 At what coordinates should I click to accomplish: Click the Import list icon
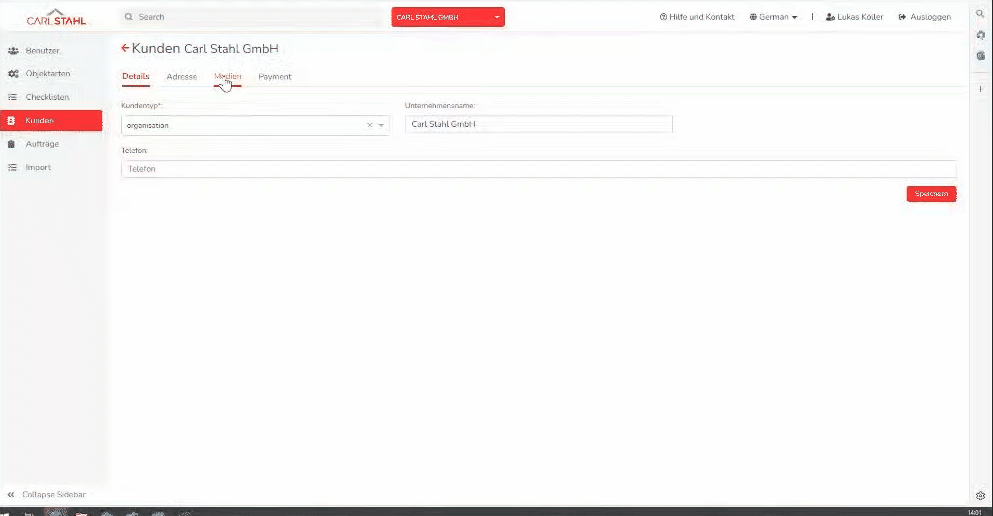(13, 167)
